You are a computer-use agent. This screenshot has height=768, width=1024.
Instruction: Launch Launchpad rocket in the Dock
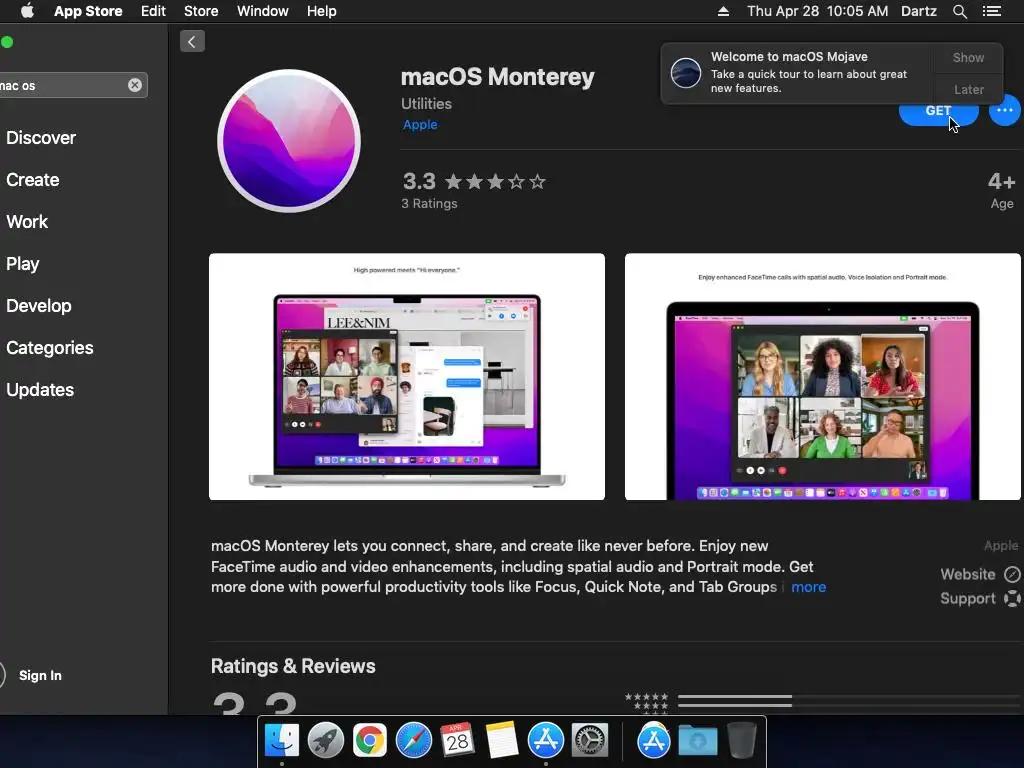pyautogui.click(x=325, y=741)
